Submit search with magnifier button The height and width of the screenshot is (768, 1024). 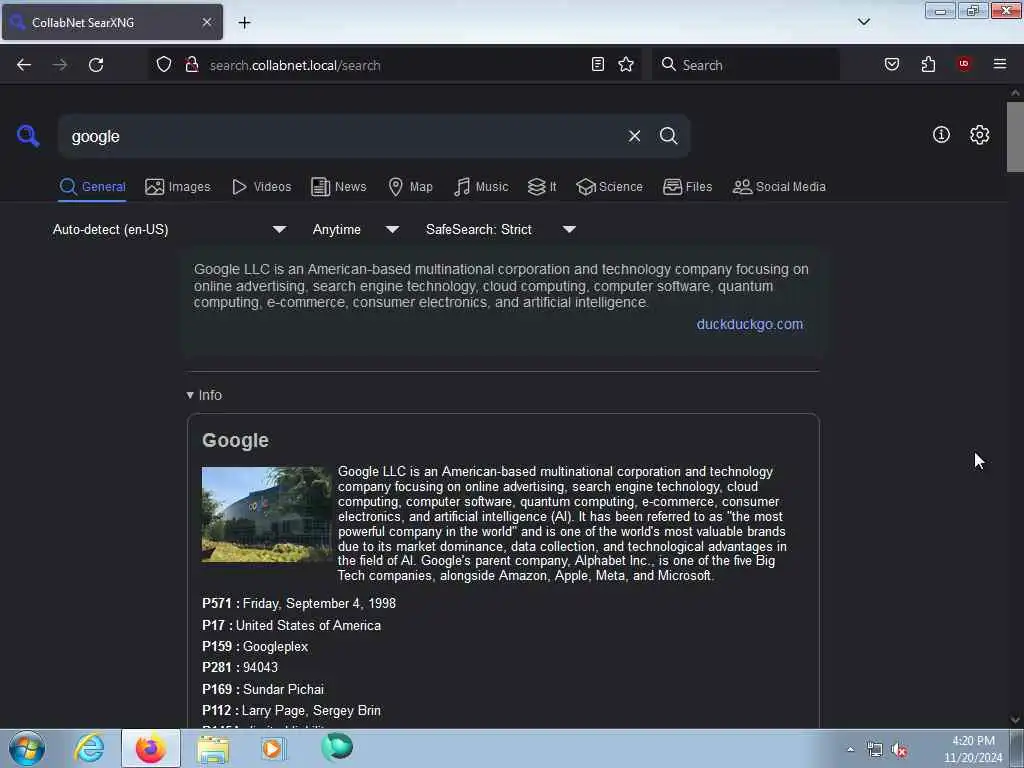(x=668, y=136)
